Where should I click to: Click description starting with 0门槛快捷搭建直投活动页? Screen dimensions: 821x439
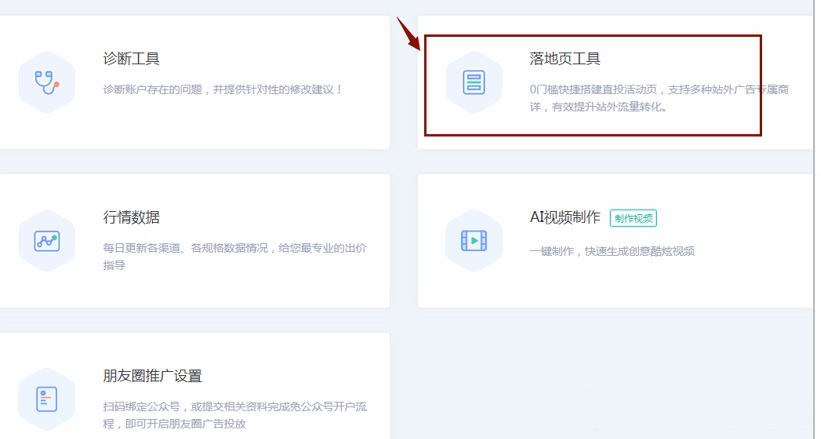coord(659,98)
